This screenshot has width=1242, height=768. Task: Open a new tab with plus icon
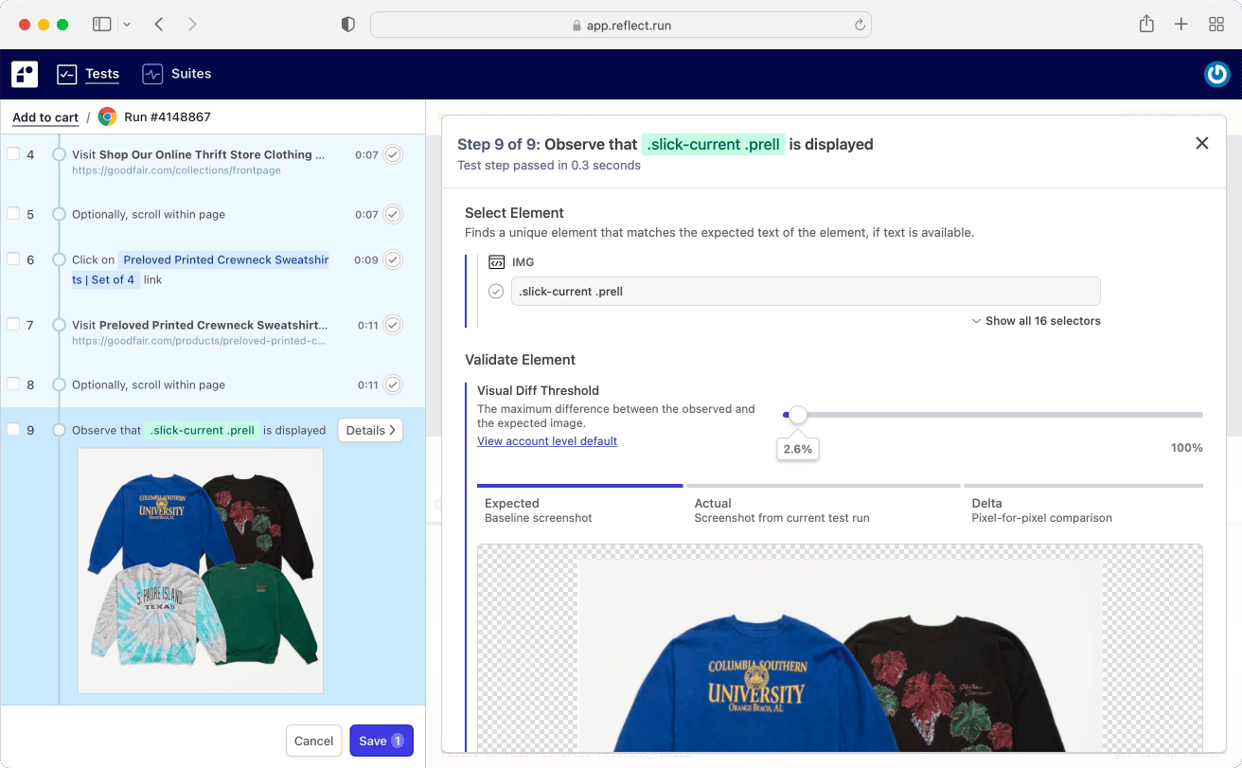point(1181,24)
